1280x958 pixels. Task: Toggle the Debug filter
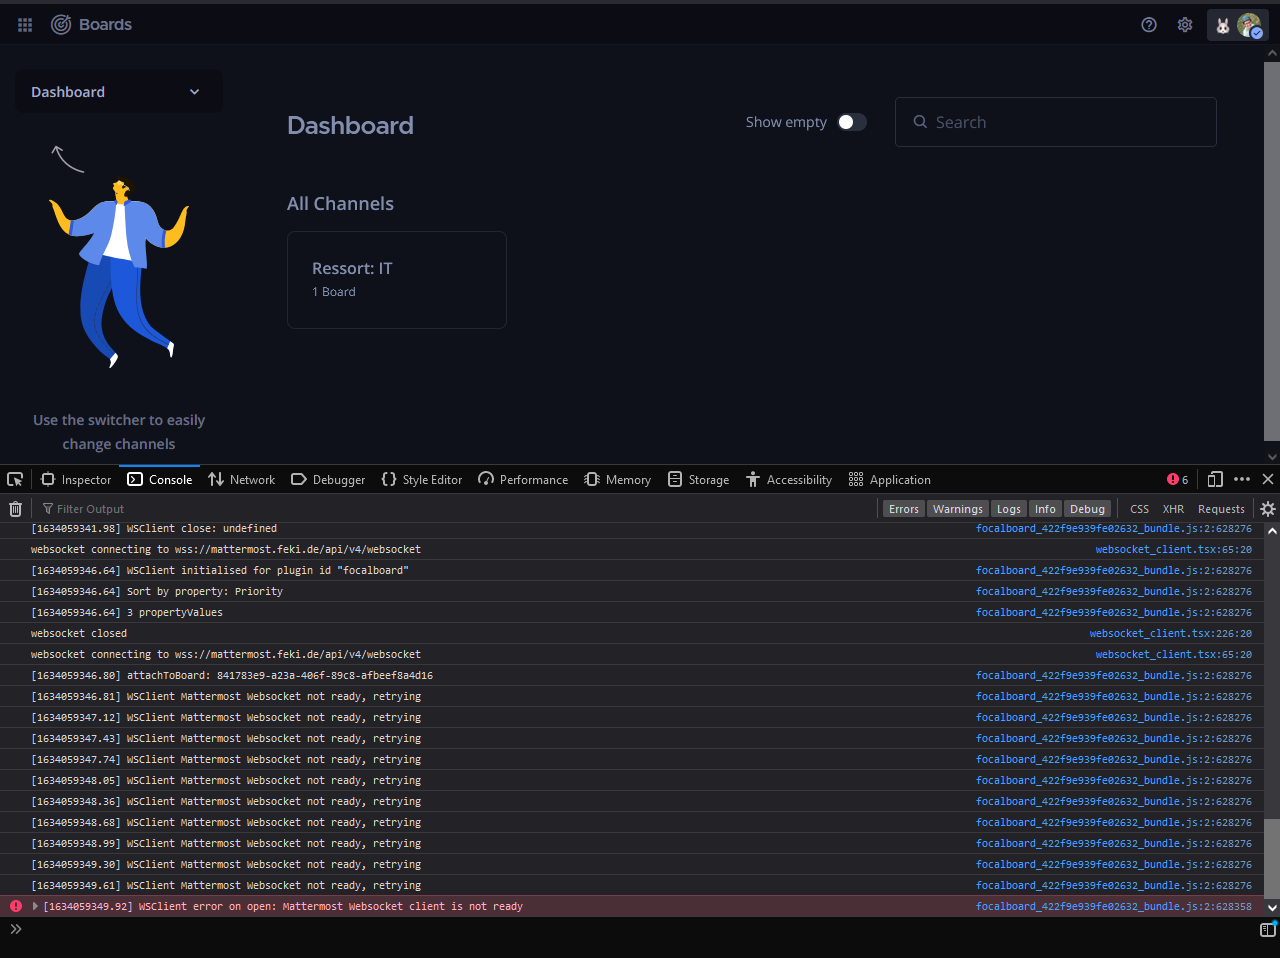(x=1088, y=509)
